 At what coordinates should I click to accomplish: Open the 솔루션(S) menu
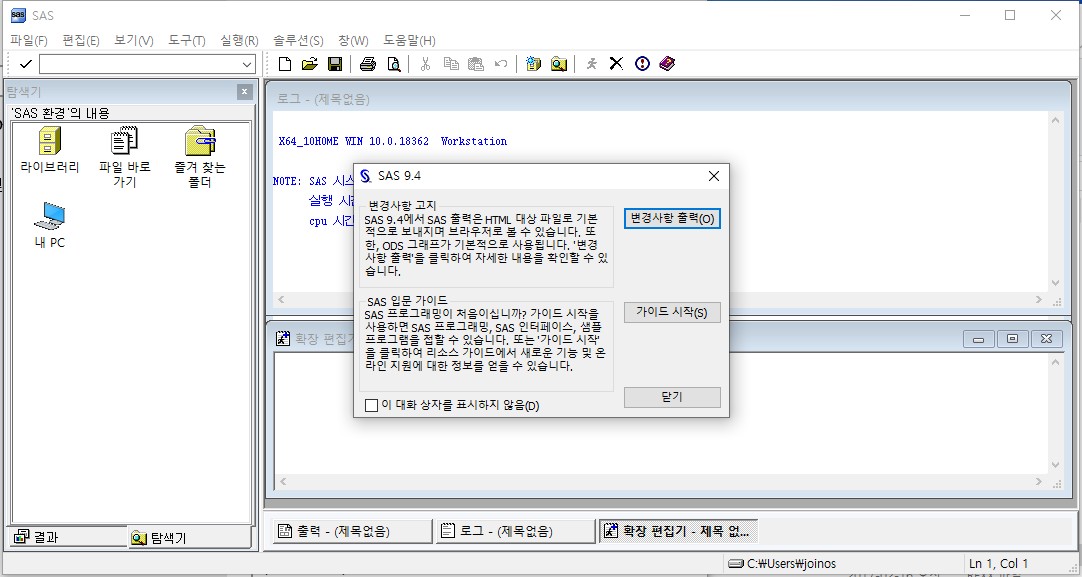point(298,41)
